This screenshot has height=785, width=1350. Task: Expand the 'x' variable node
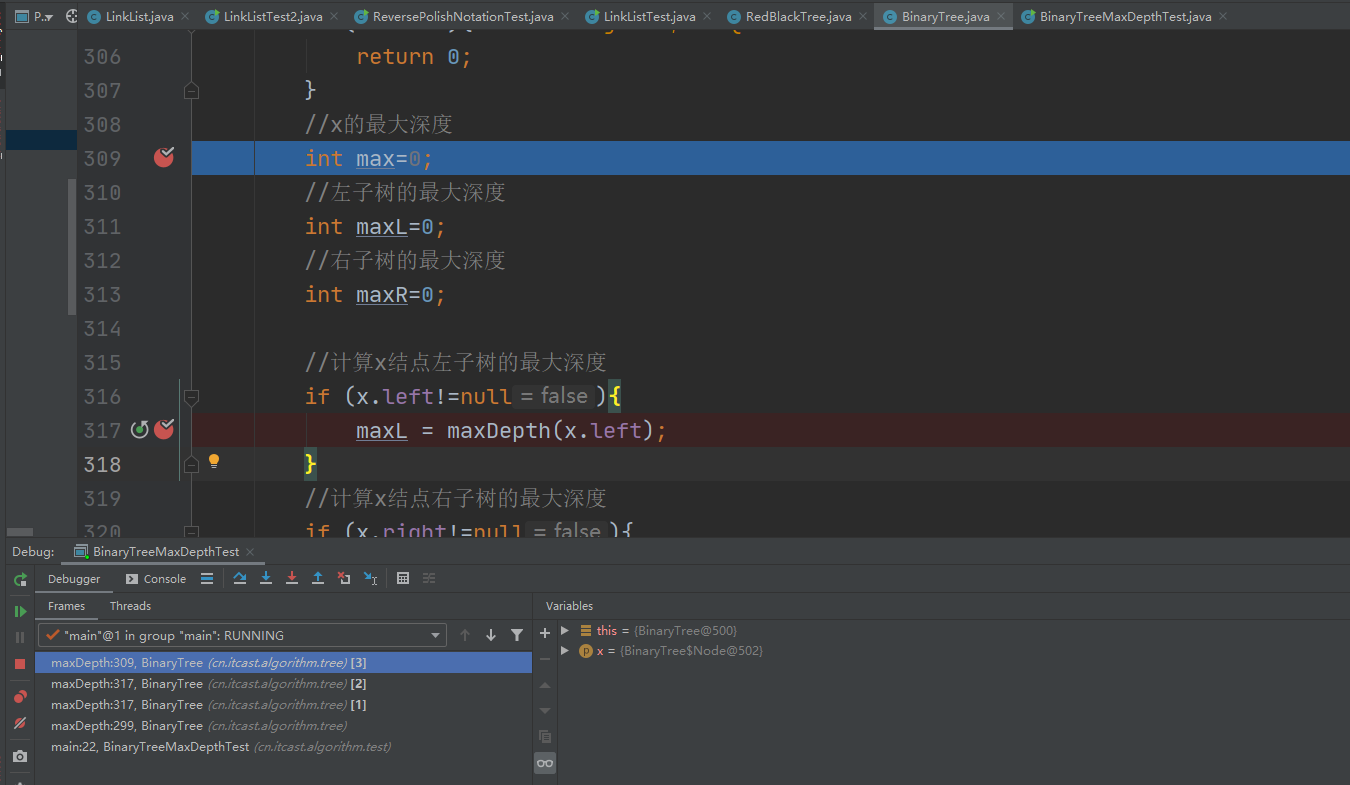click(565, 651)
